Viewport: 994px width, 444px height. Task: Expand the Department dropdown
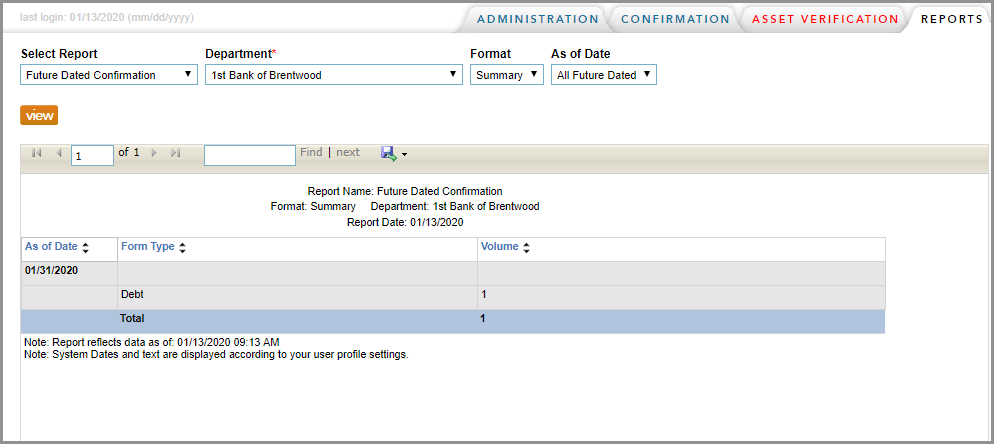[x=333, y=75]
